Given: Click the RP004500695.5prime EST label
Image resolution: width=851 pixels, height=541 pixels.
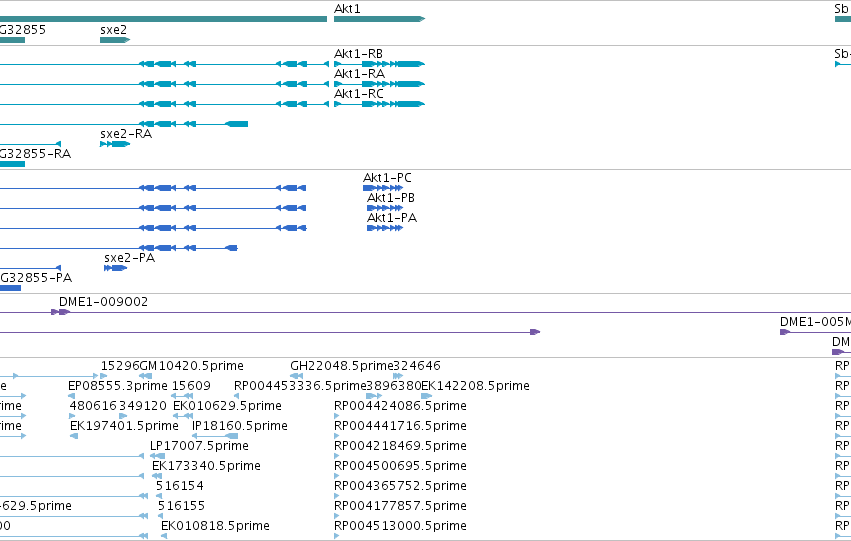Looking at the screenshot, I should 401,466.
